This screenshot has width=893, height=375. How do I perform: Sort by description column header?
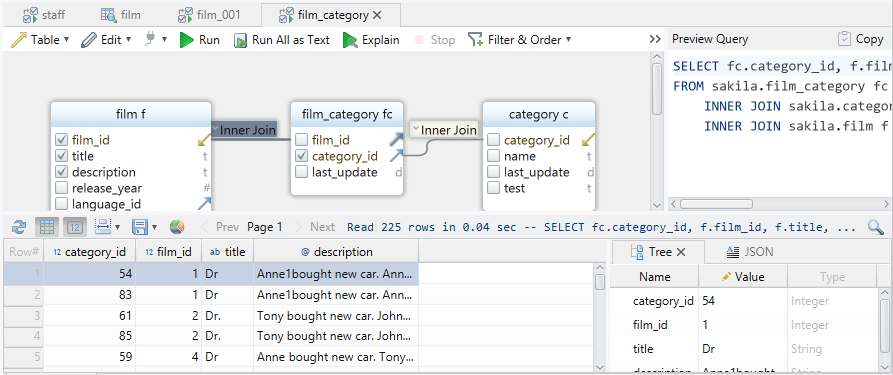pos(336,252)
